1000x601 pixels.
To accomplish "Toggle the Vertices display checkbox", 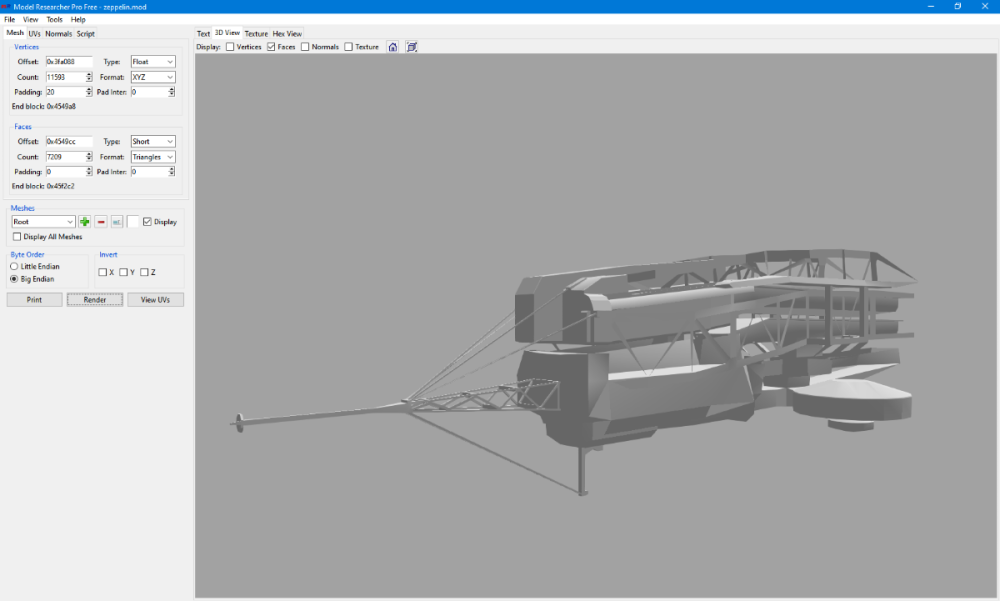I will pyautogui.click(x=230, y=47).
